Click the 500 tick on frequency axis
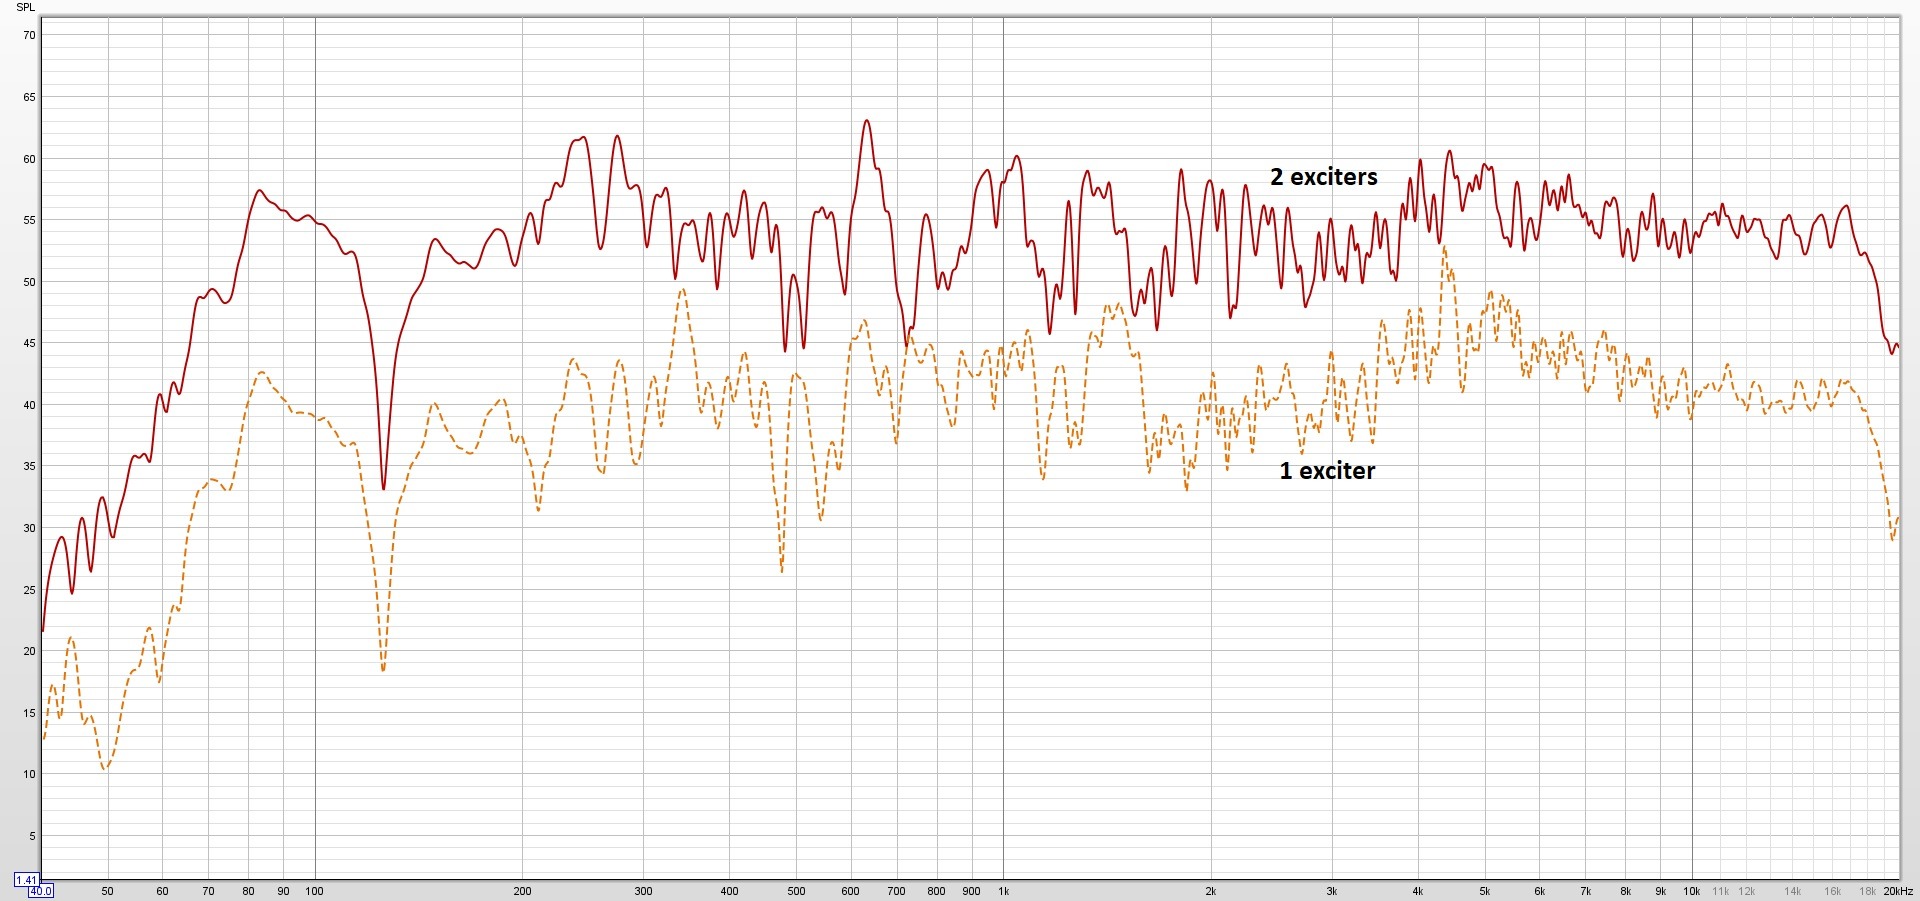 coord(796,891)
